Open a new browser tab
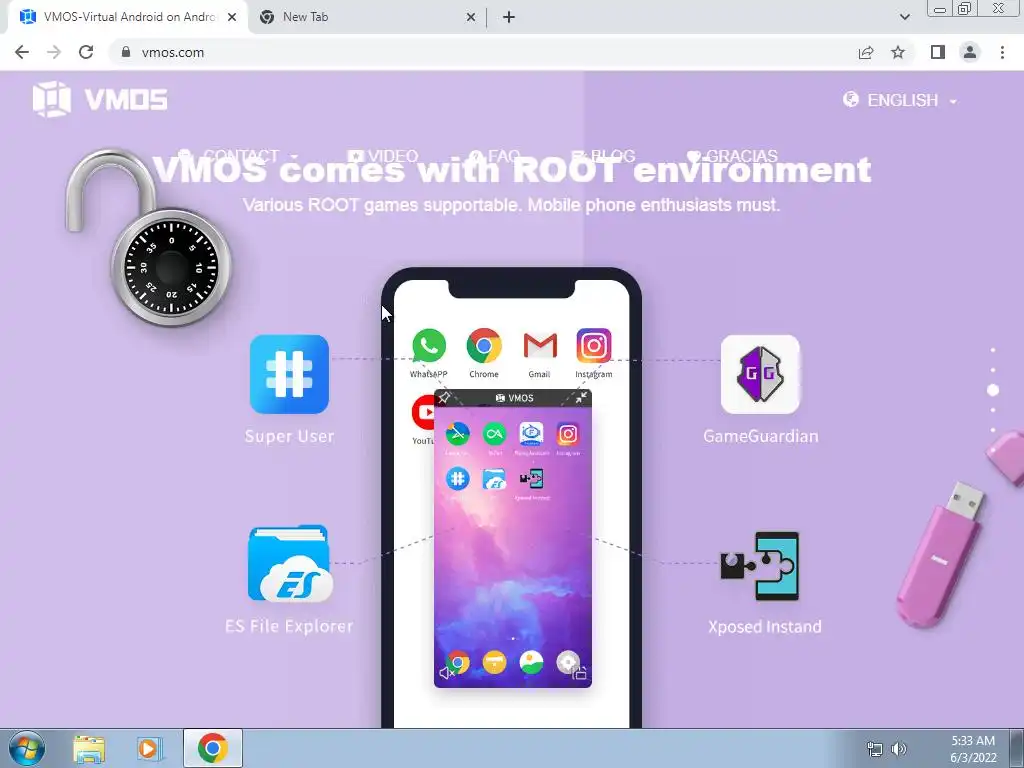Screen dimensions: 1024x768 click(509, 17)
